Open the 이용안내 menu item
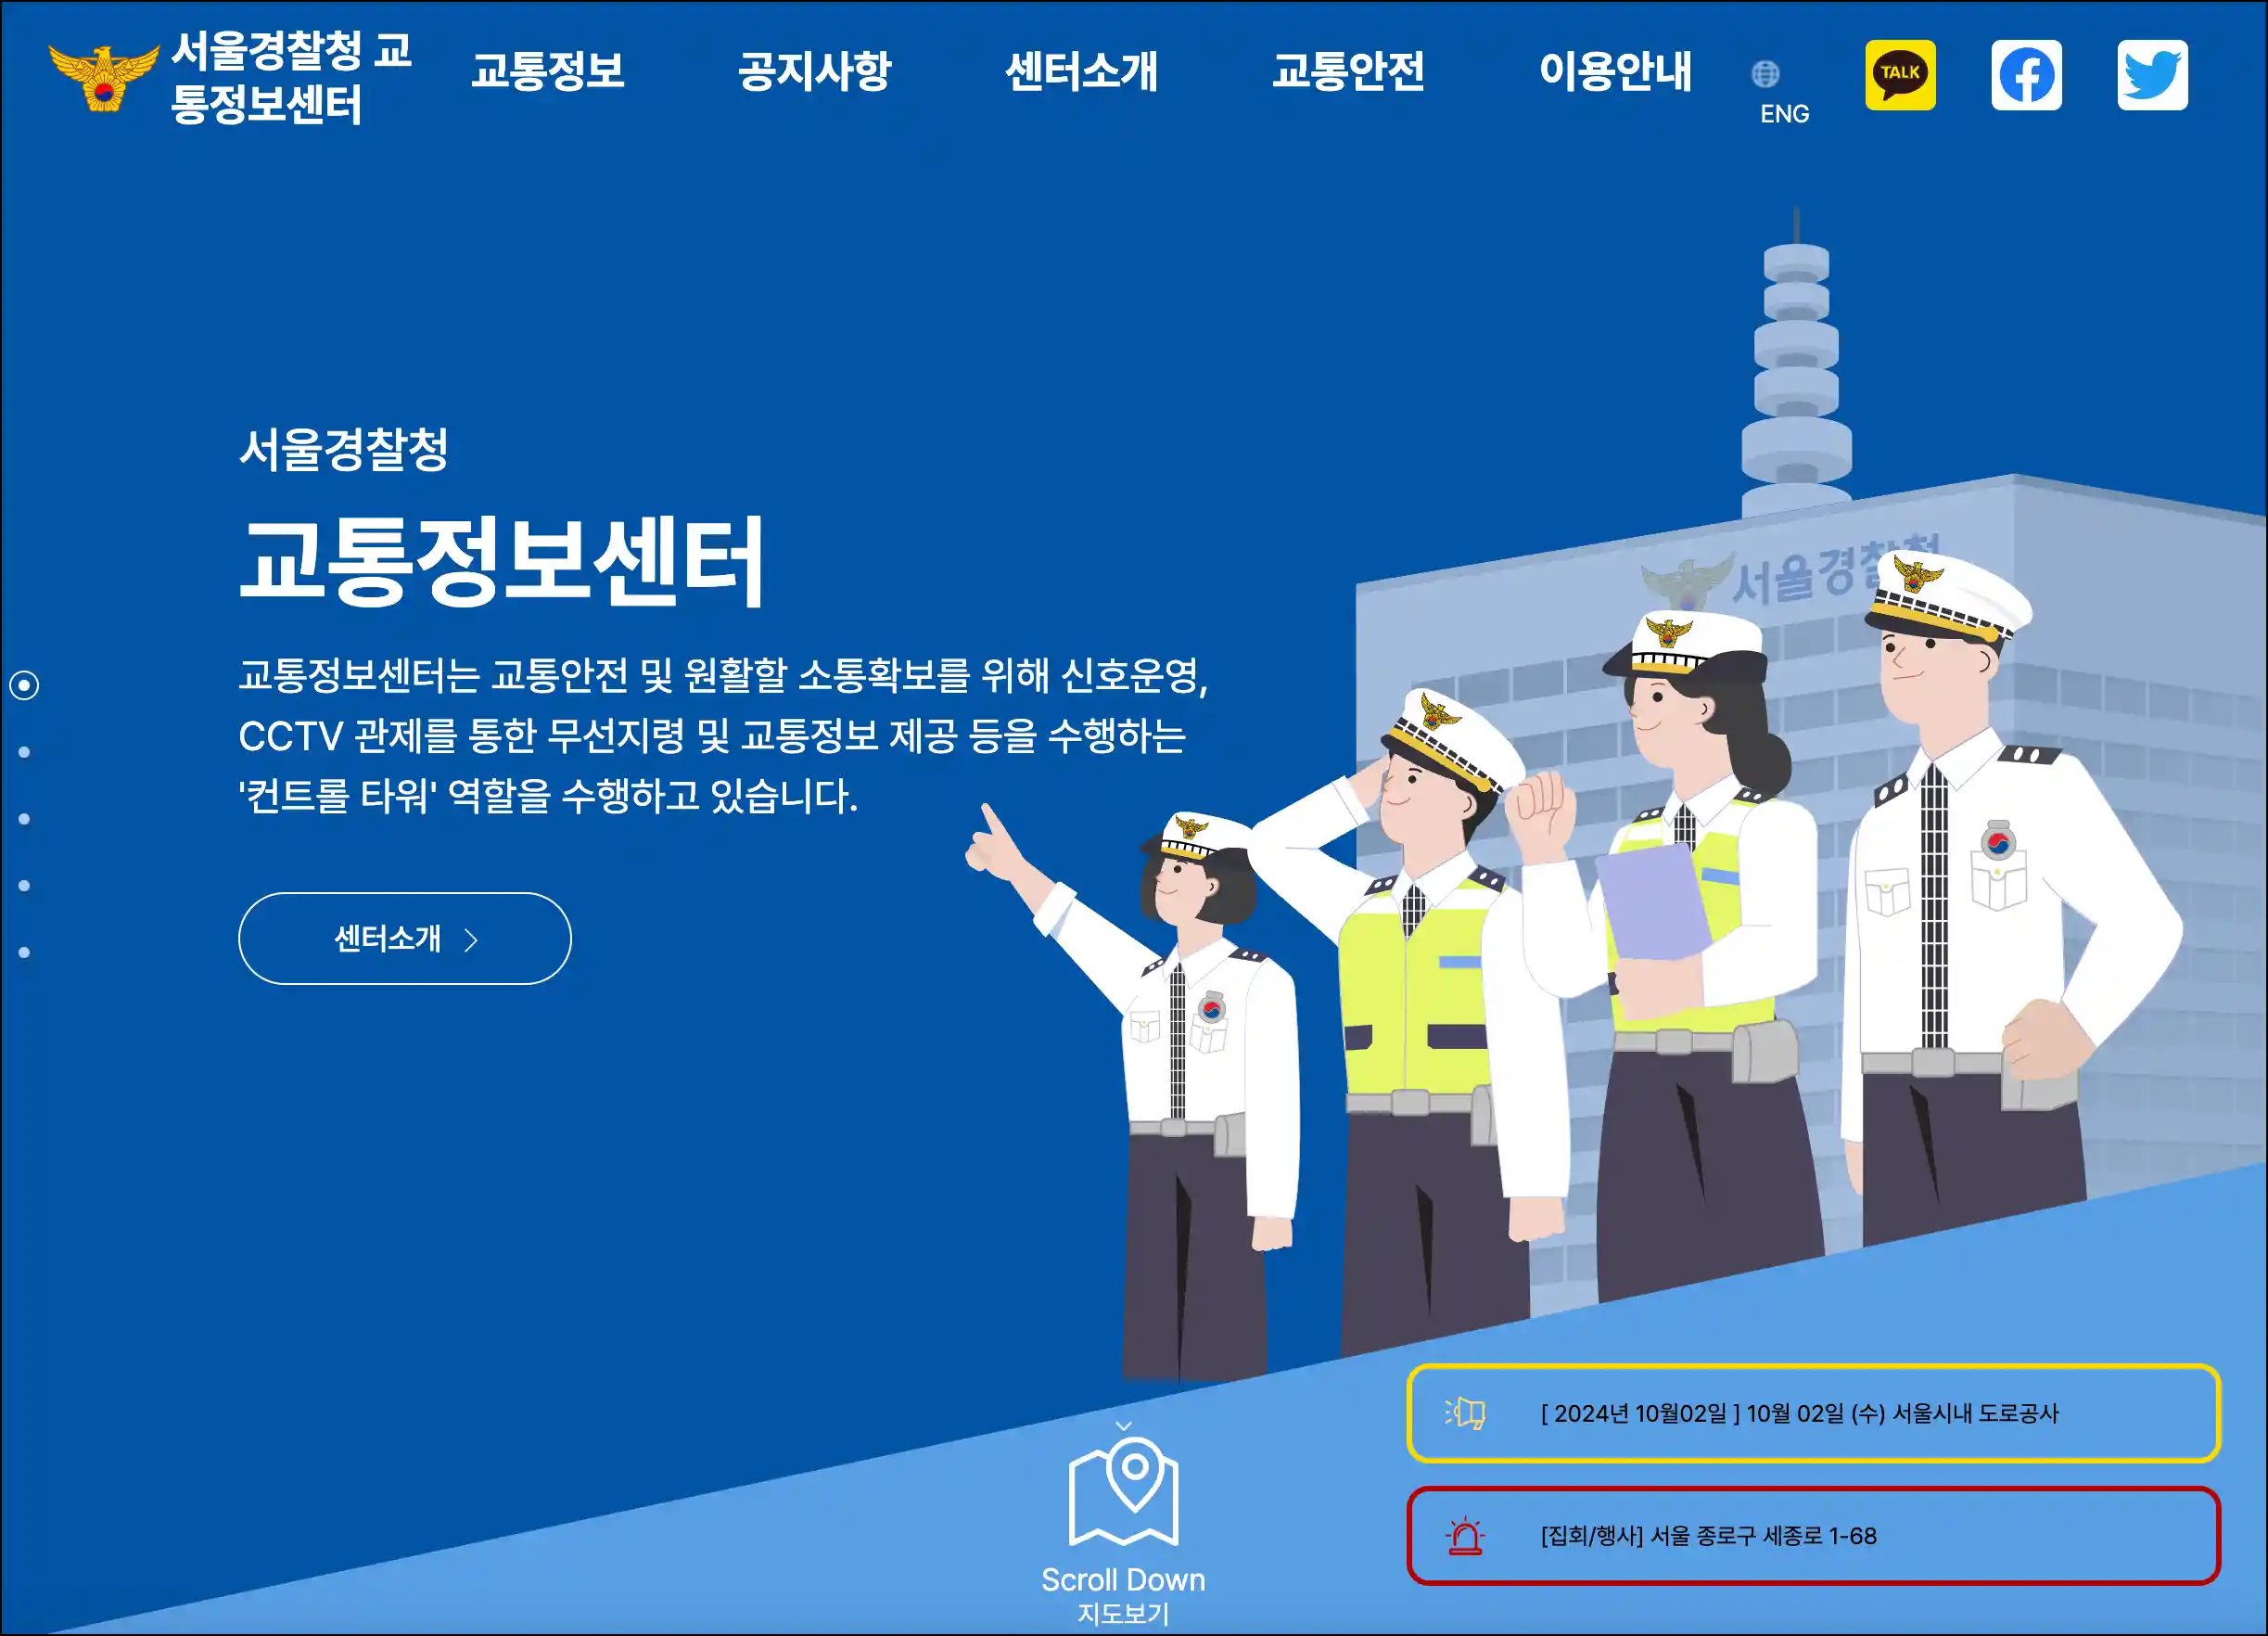The height and width of the screenshot is (1636, 2268). tap(1615, 71)
